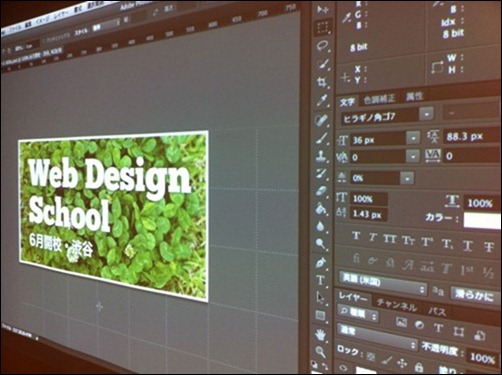Switch to the チャンネル panel tab
Viewport: 502px width, 375px height.
pyautogui.click(x=397, y=305)
